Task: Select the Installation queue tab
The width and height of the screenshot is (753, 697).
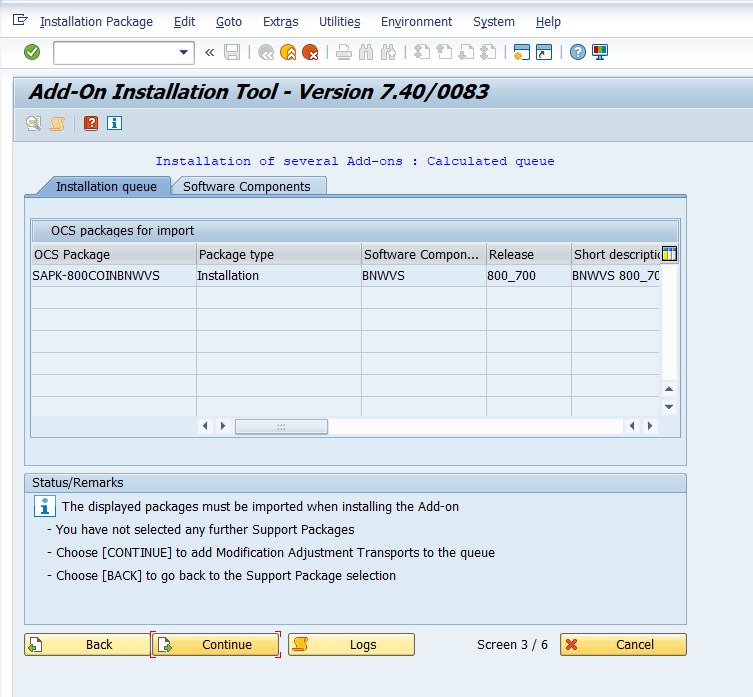Action: (x=105, y=186)
